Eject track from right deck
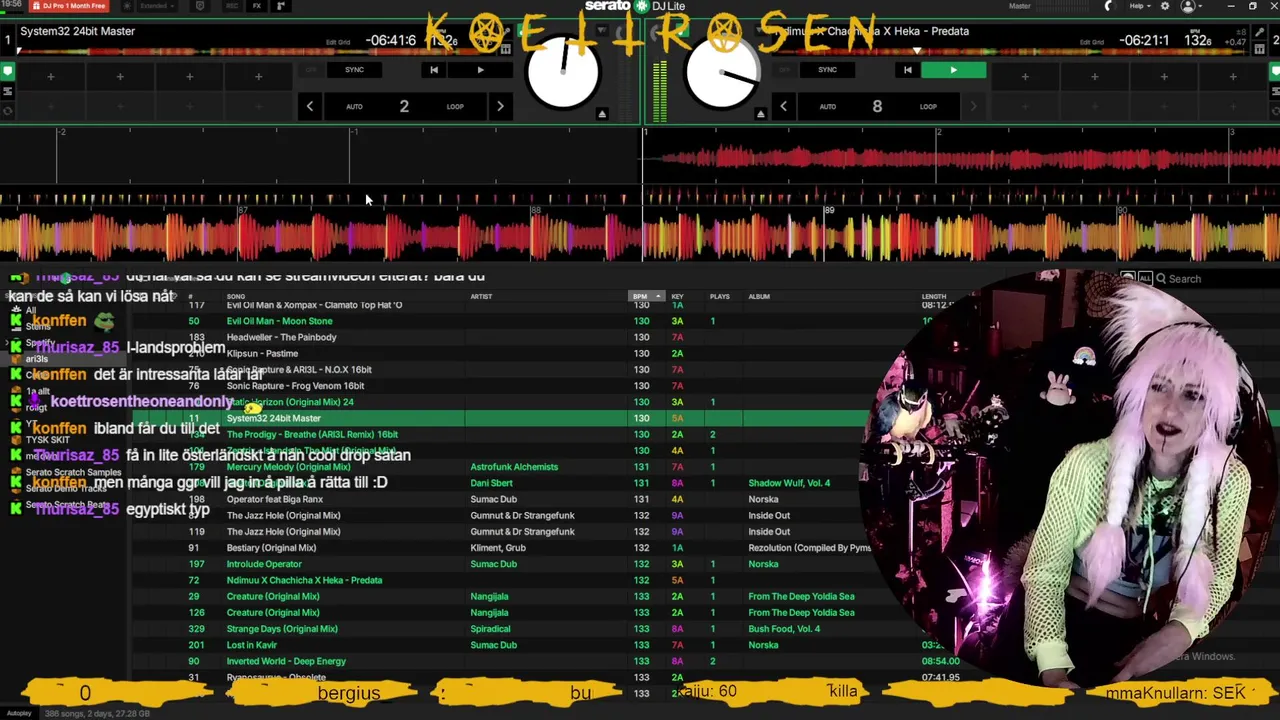 tap(760, 114)
